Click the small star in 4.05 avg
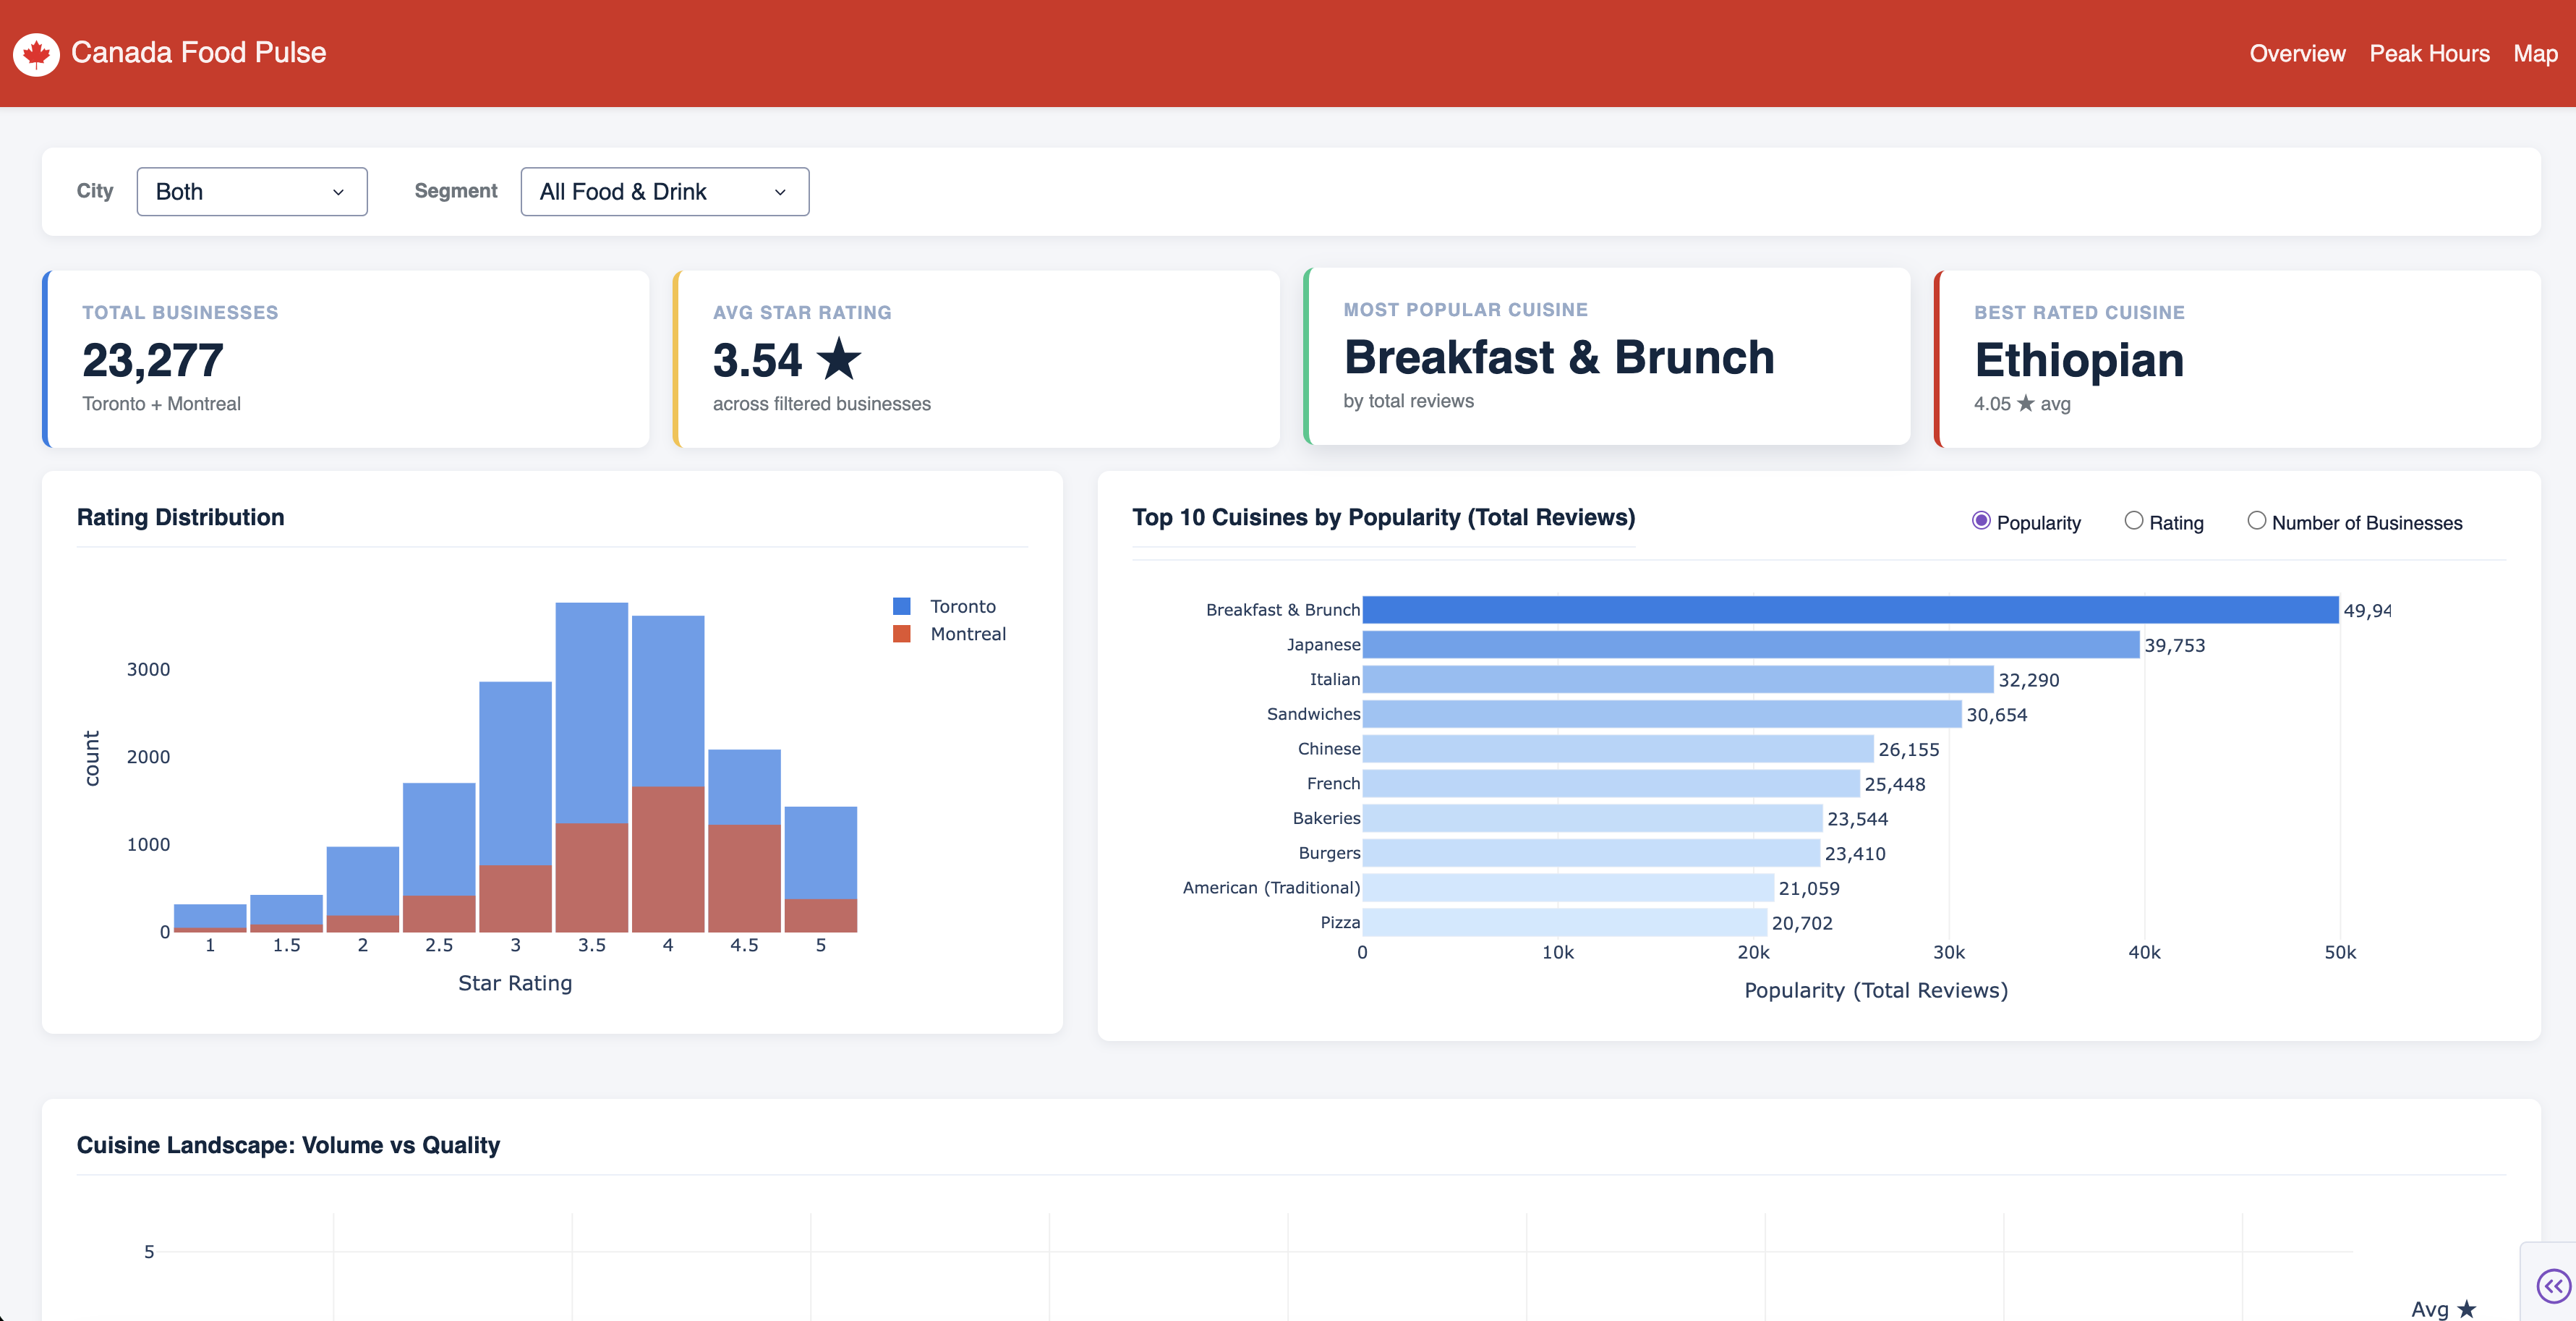This screenshot has width=2576, height=1321. pyautogui.click(x=2025, y=404)
